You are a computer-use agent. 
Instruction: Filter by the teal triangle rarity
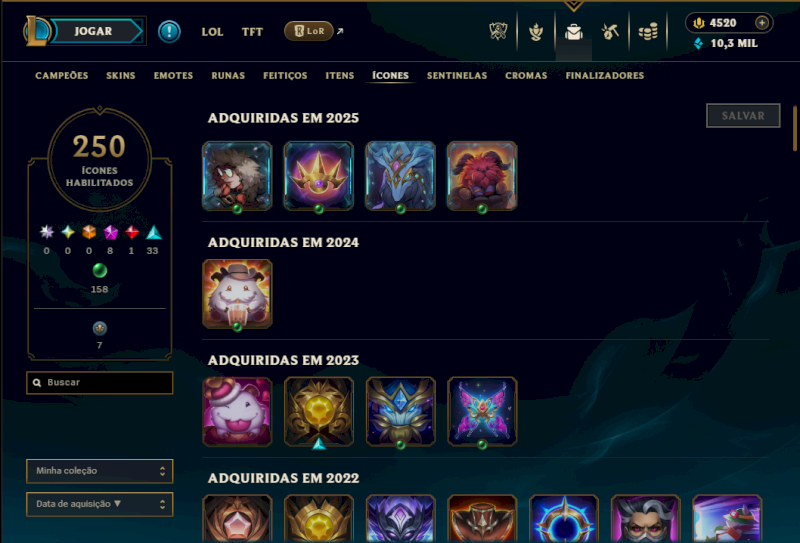154,233
